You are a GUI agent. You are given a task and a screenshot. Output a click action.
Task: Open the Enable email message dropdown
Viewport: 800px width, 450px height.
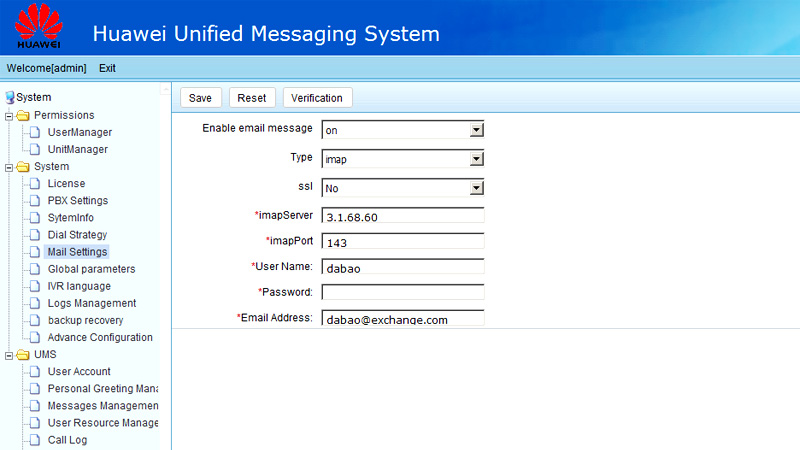click(x=476, y=130)
